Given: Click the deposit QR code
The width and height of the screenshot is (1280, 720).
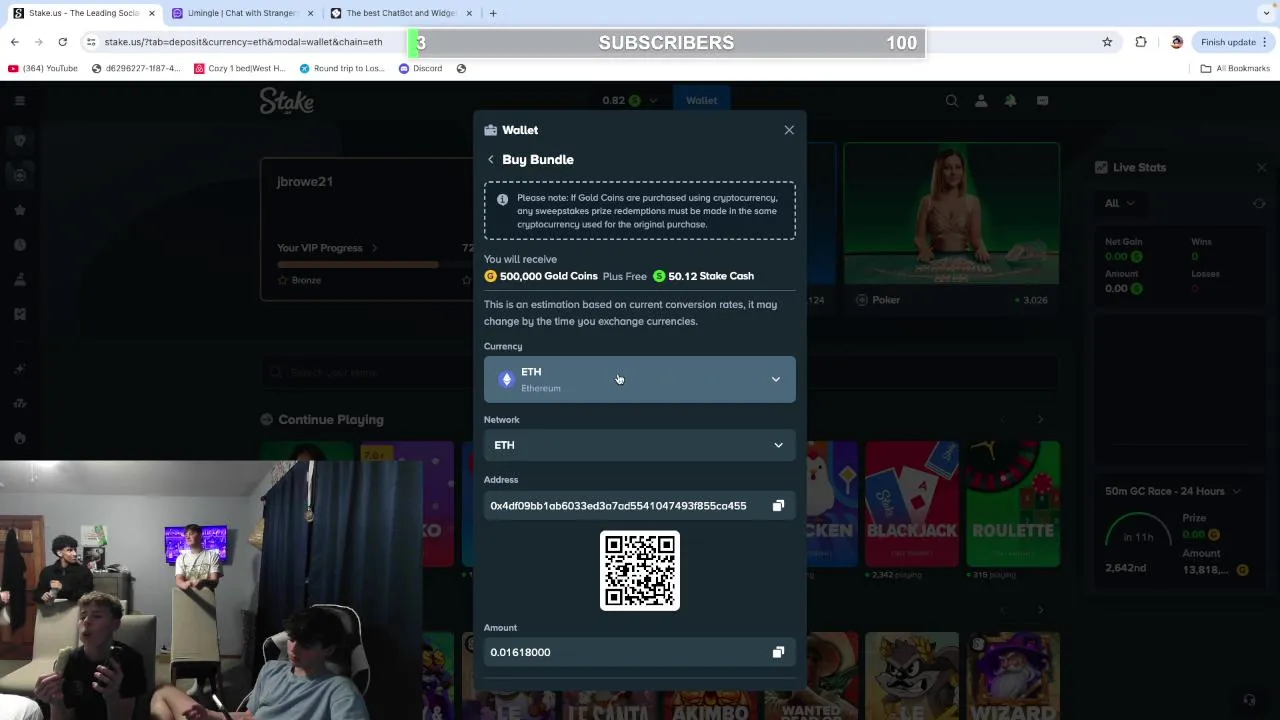Looking at the screenshot, I should coord(640,571).
